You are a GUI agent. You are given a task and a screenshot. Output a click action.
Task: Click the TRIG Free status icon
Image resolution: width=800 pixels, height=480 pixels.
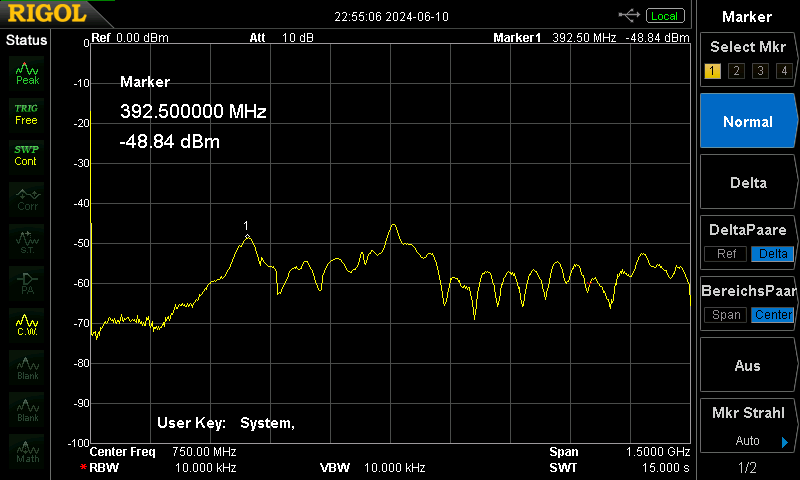click(x=27, y=115)
